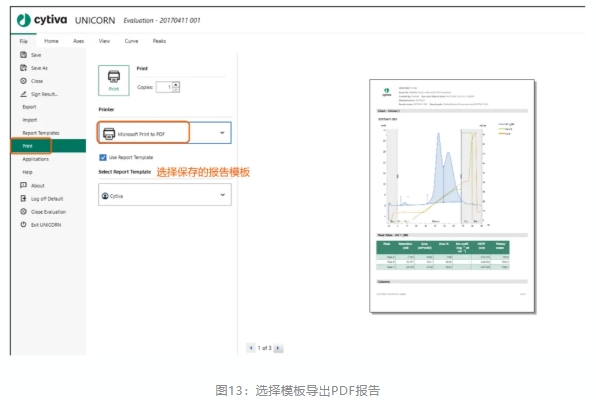Switch to the Home tab
Image resolution: width=596 pixels, height=402 pixels.
click(51, 41)
